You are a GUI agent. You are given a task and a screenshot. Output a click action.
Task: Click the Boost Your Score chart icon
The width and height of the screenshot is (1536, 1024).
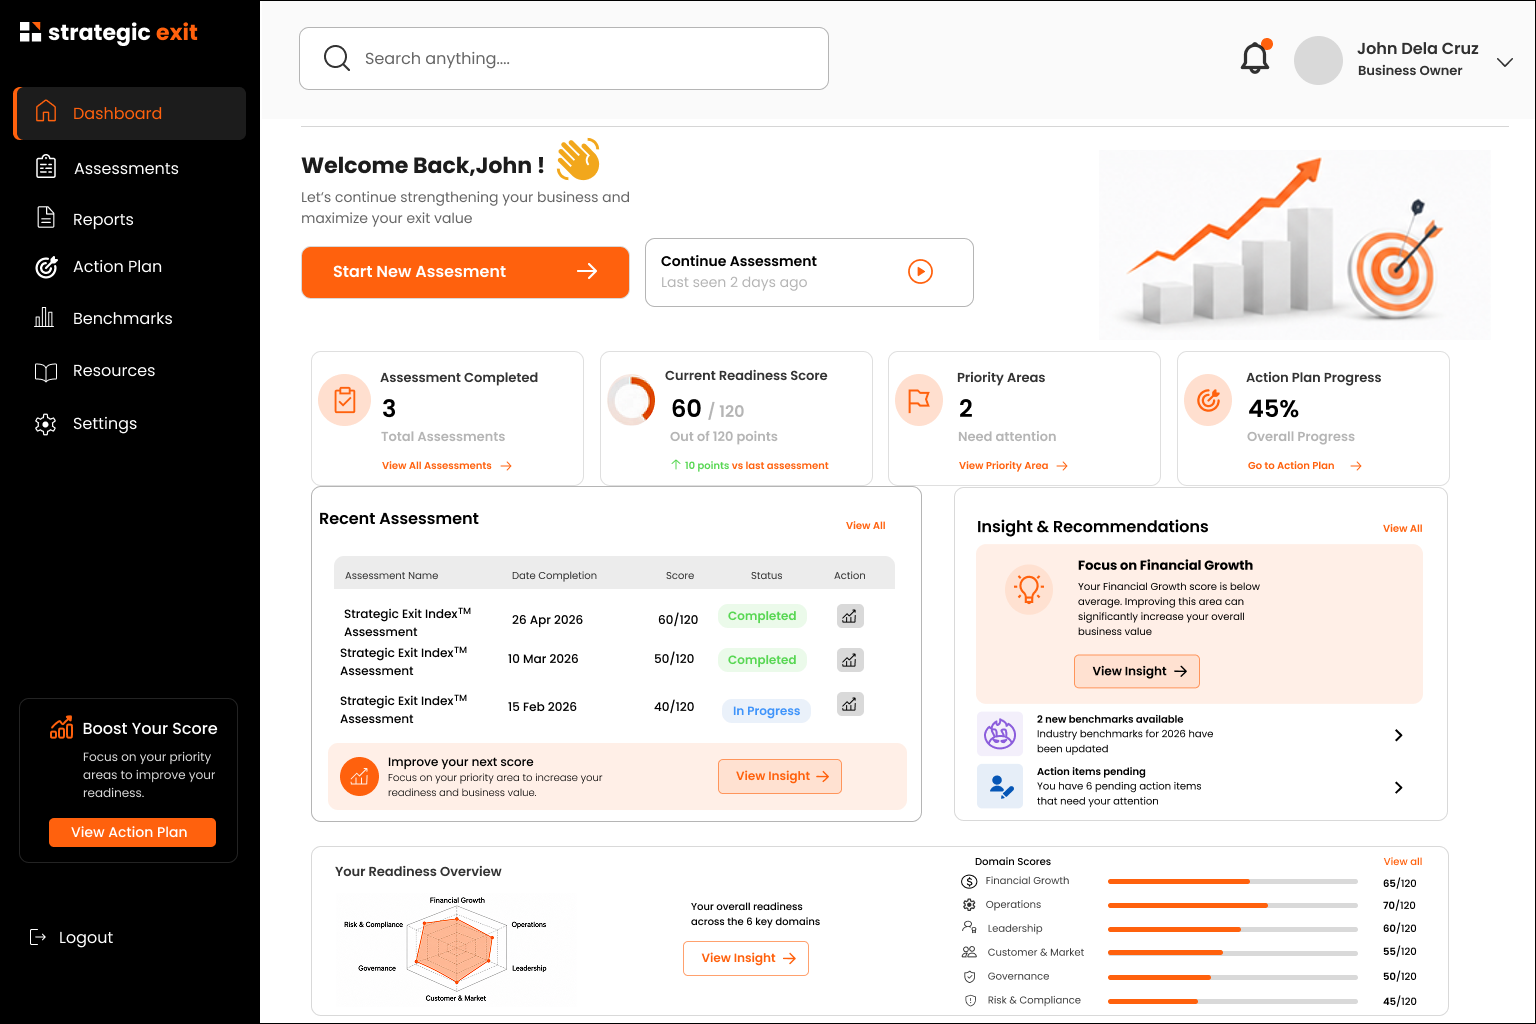61,727
